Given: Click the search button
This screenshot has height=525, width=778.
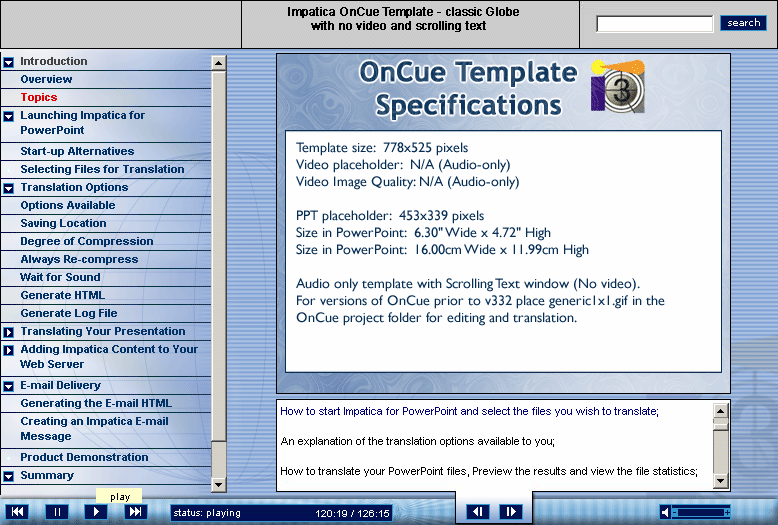Looking at the screenshot, I should [743, 23].
